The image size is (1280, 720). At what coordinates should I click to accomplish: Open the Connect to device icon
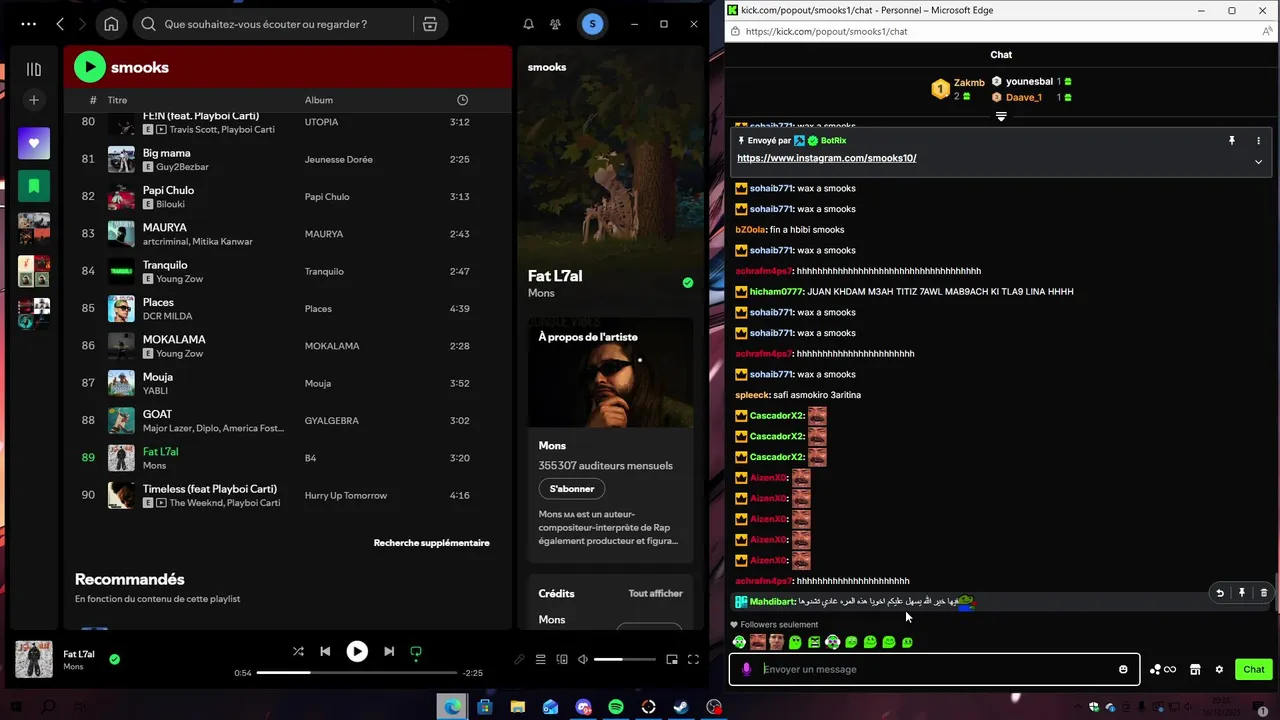(562, 659)
